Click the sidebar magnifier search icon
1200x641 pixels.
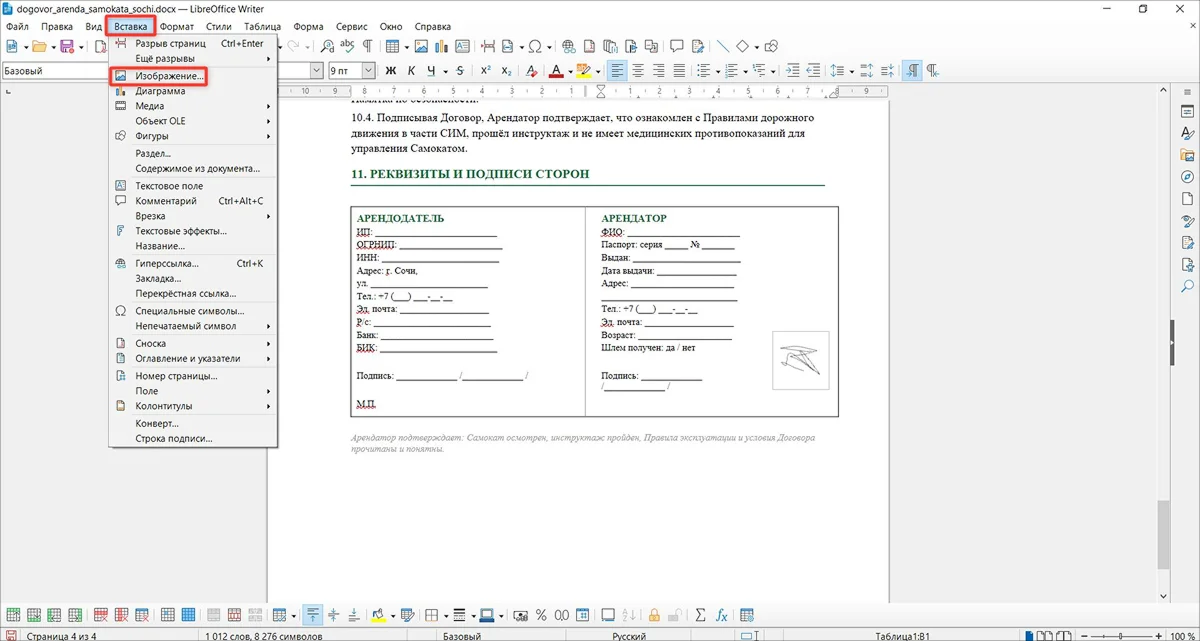click(x=1188, y=287)
